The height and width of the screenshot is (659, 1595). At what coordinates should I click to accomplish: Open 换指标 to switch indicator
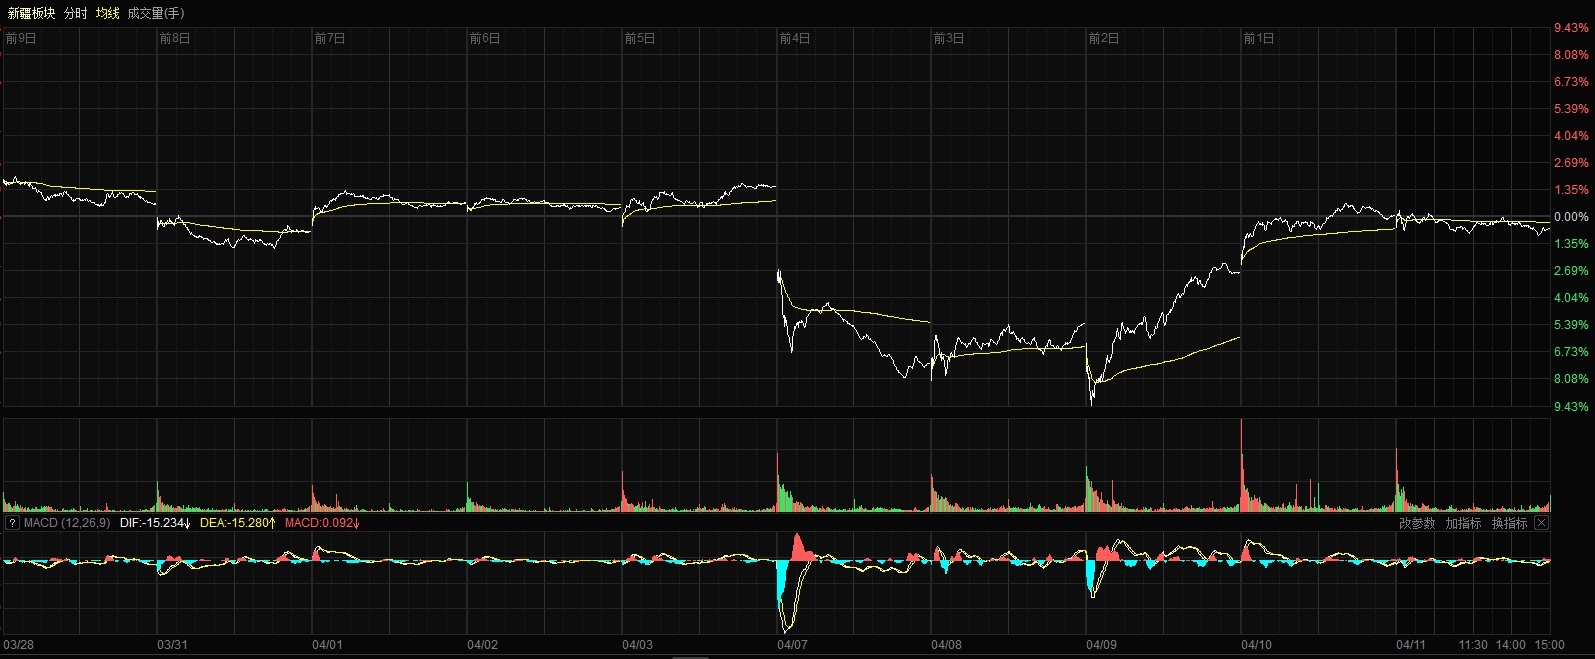point(1509,523)
